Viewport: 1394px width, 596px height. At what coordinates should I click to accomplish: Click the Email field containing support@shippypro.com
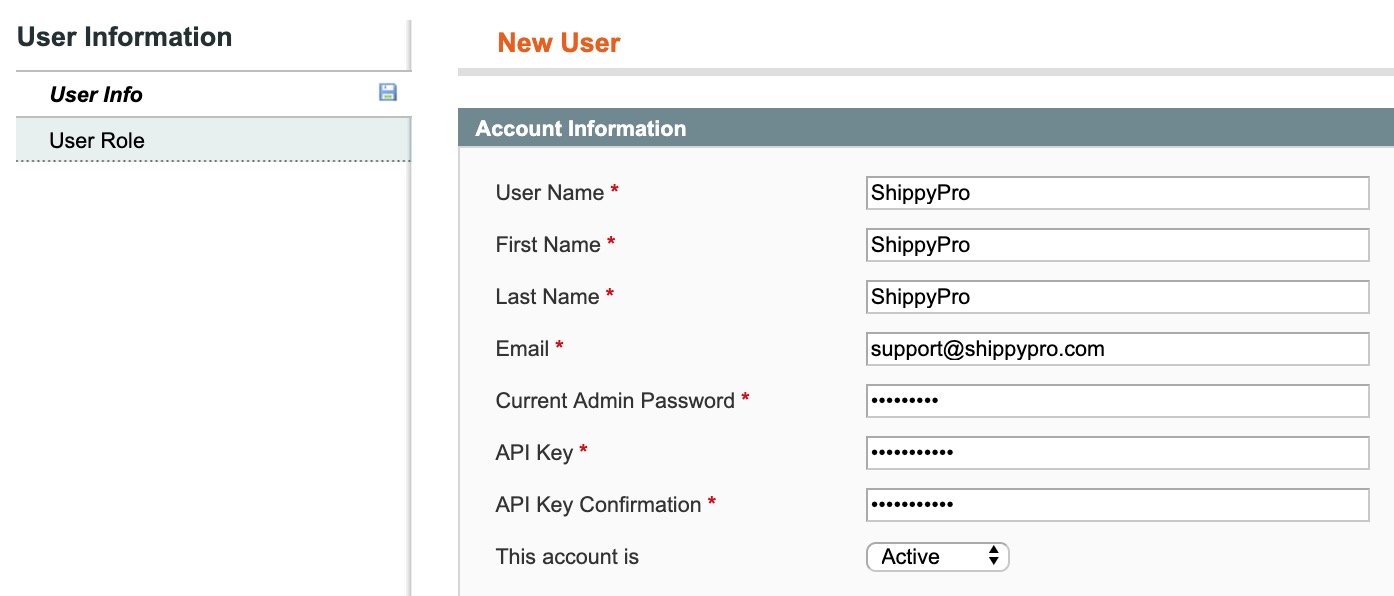pyautogui.click(x=1117, y=349)
